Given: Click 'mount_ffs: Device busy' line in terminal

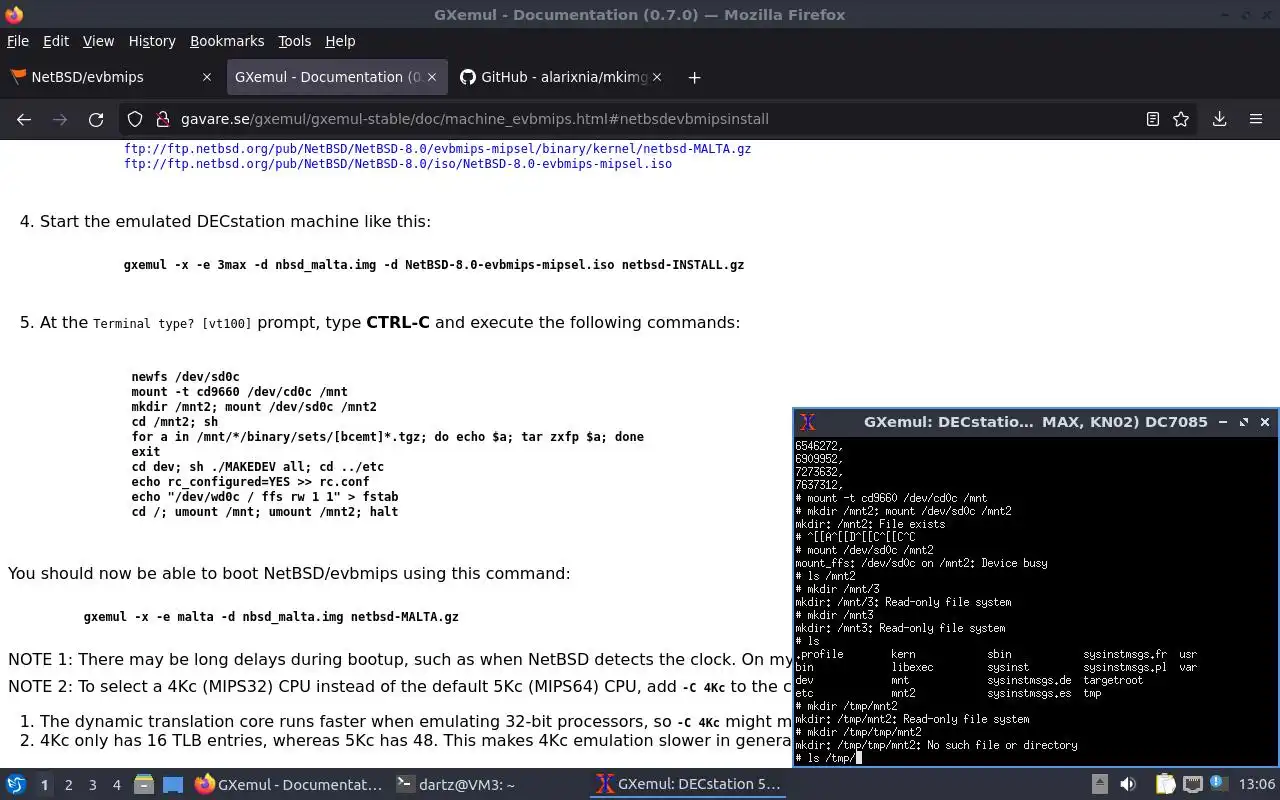Looking at the screenshot, I should pyautogui.click(x=921, y=563).
